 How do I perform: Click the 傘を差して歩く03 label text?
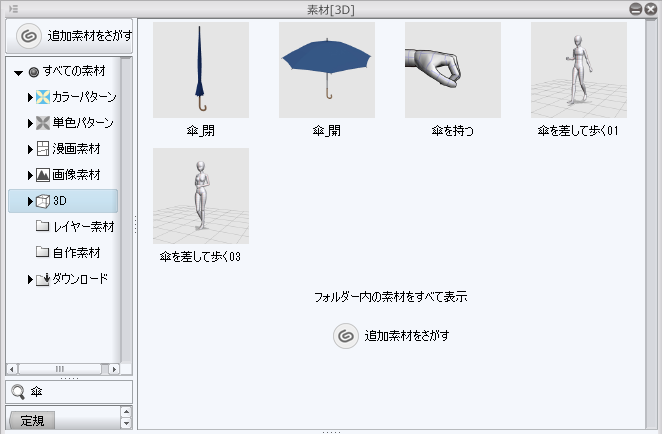[x=201, y=257]
